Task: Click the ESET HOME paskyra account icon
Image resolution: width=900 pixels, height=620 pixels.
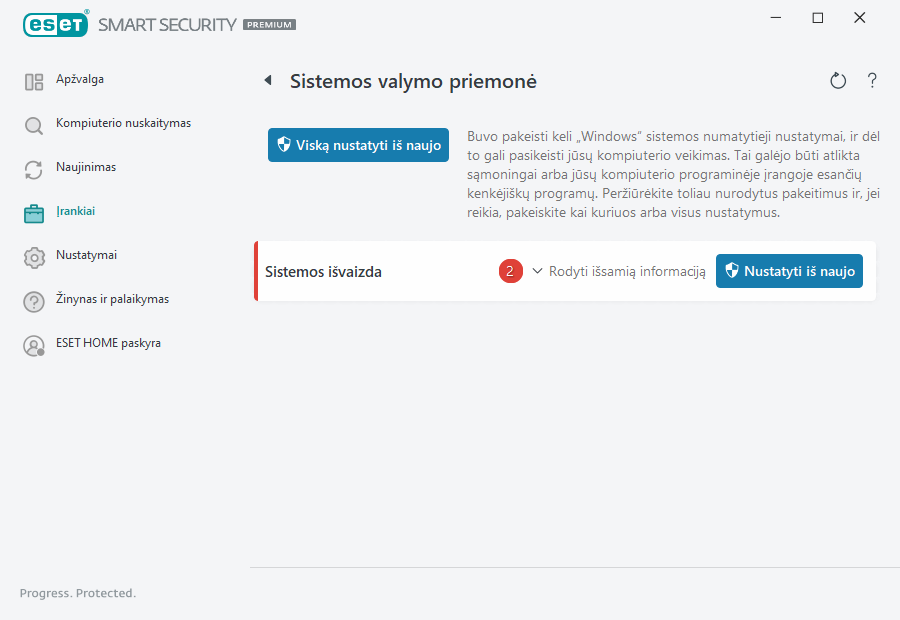Action: pyautogui.click(x=34, y=346)
